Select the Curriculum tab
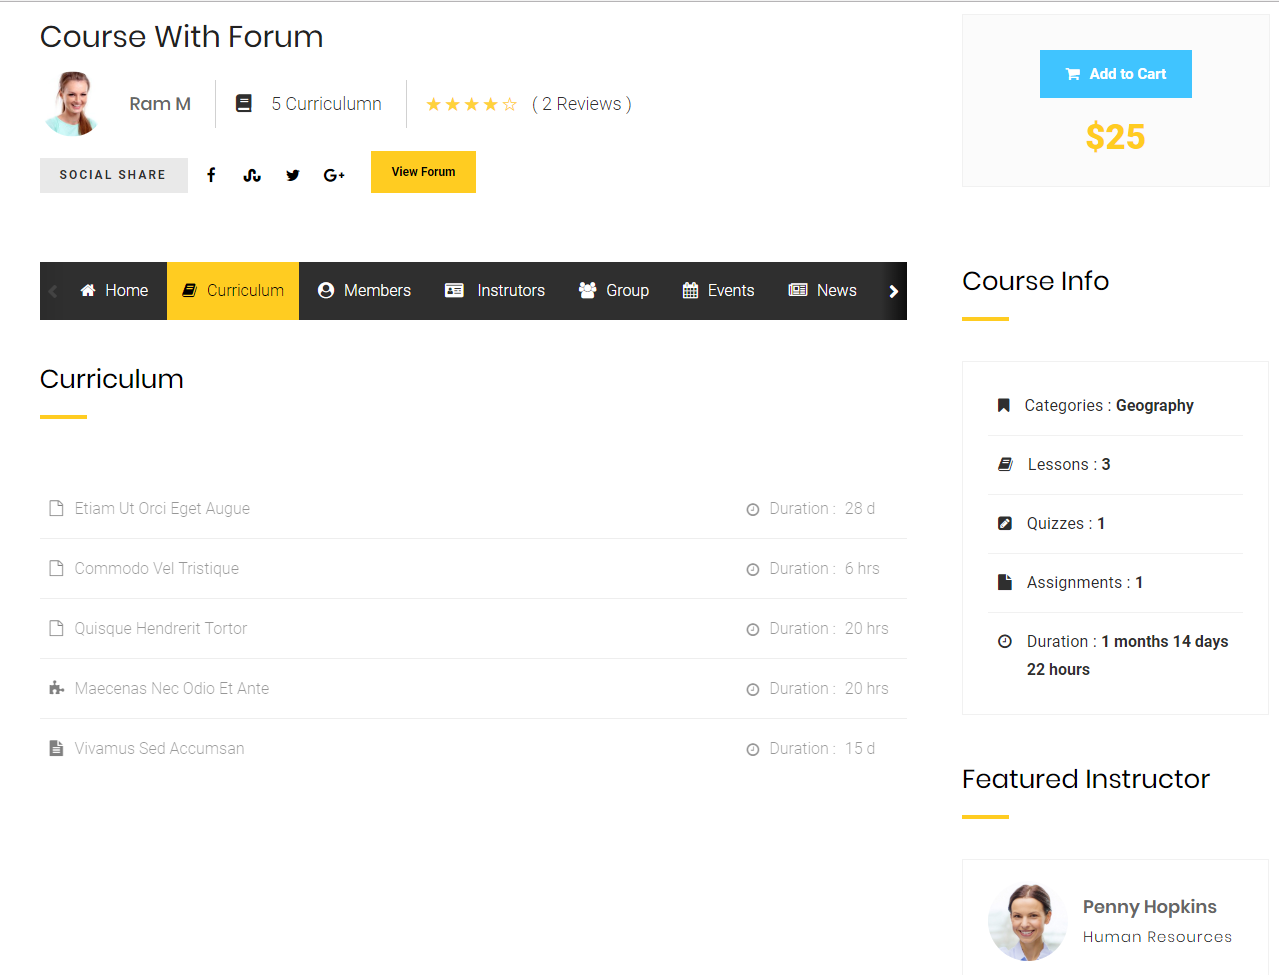Viewport: 1279px width, 975px height. 233,291
